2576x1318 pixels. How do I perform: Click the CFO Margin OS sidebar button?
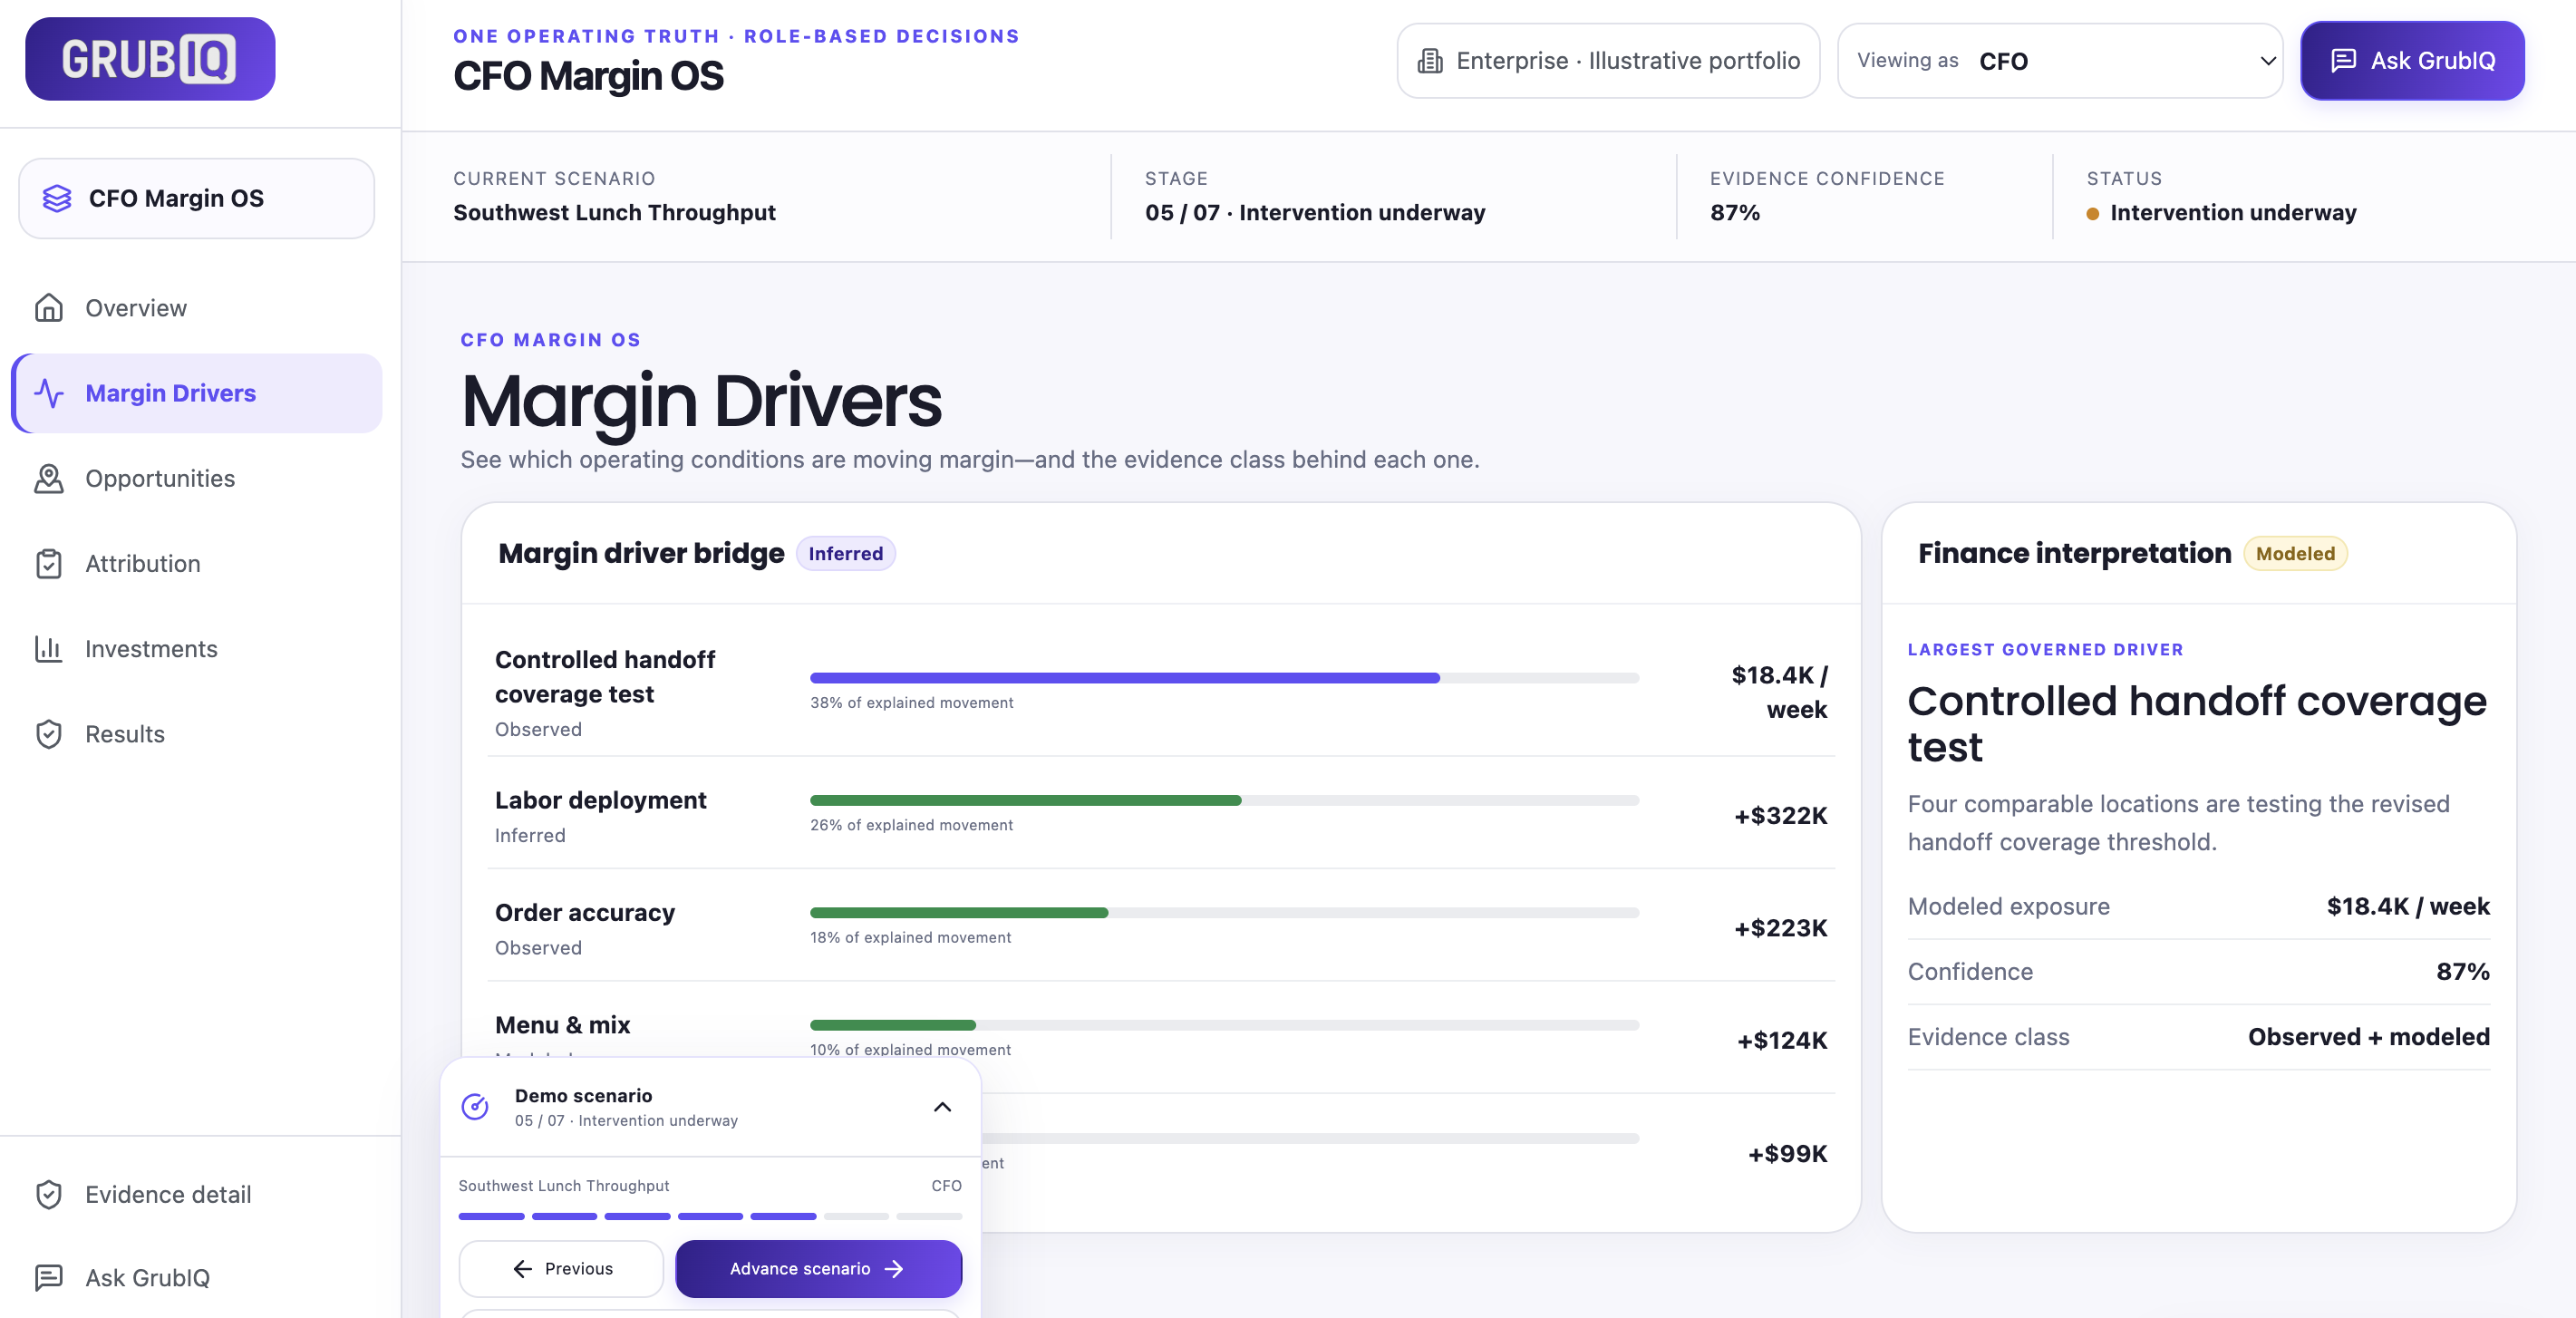point(197,198)
